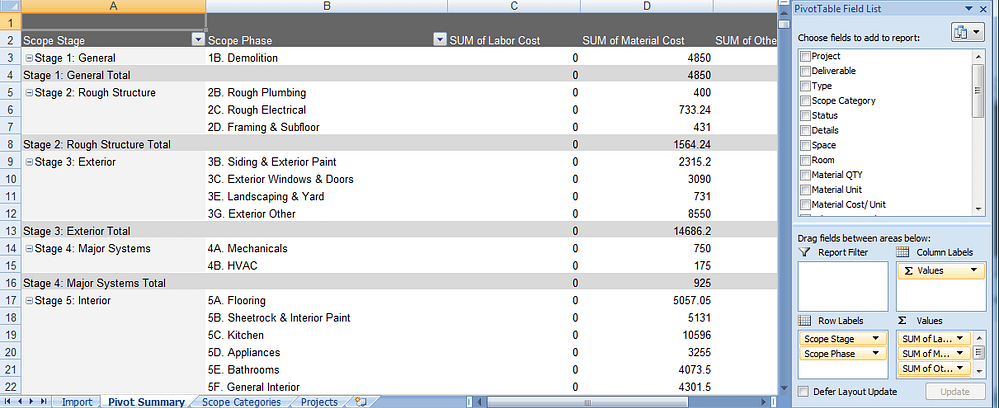This screenshot has height=408, width=999.
Task: Go to the previous sheet tab
Action: (20, 402)
